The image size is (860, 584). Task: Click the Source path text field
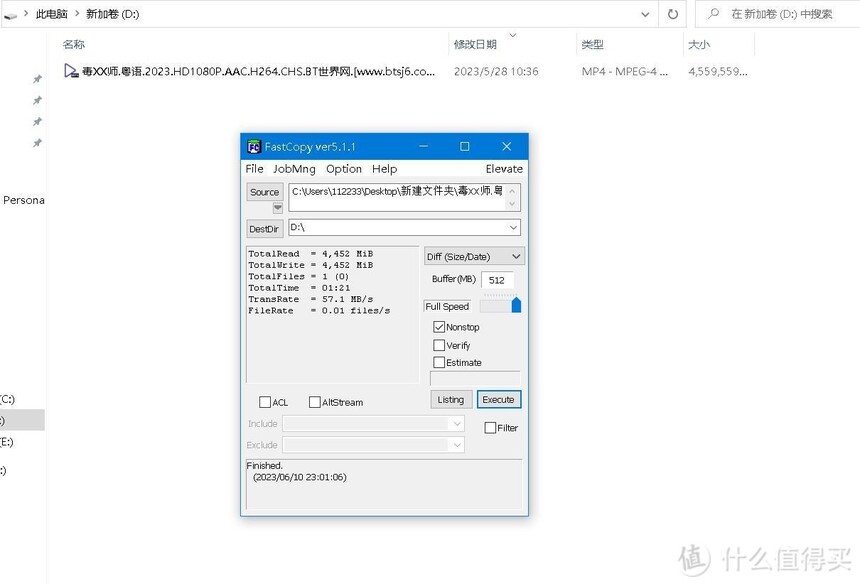(398, 197)
